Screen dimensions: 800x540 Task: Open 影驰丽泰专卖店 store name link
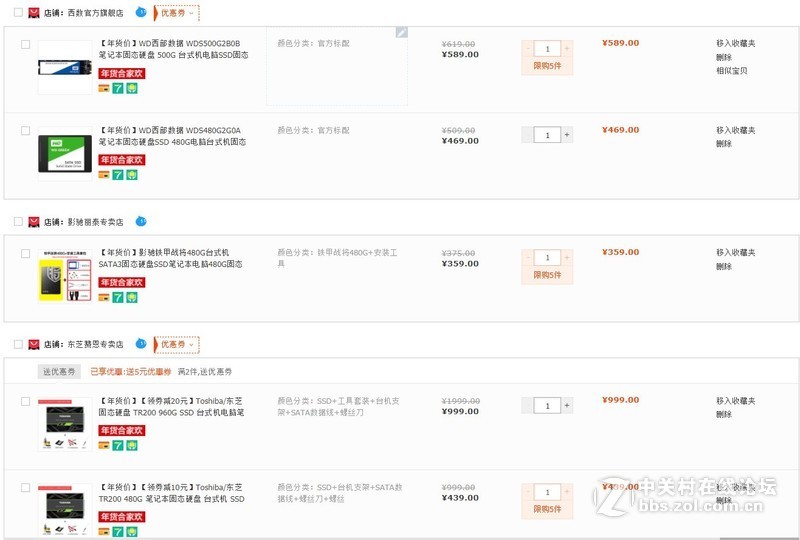click(x=95, y=223)
